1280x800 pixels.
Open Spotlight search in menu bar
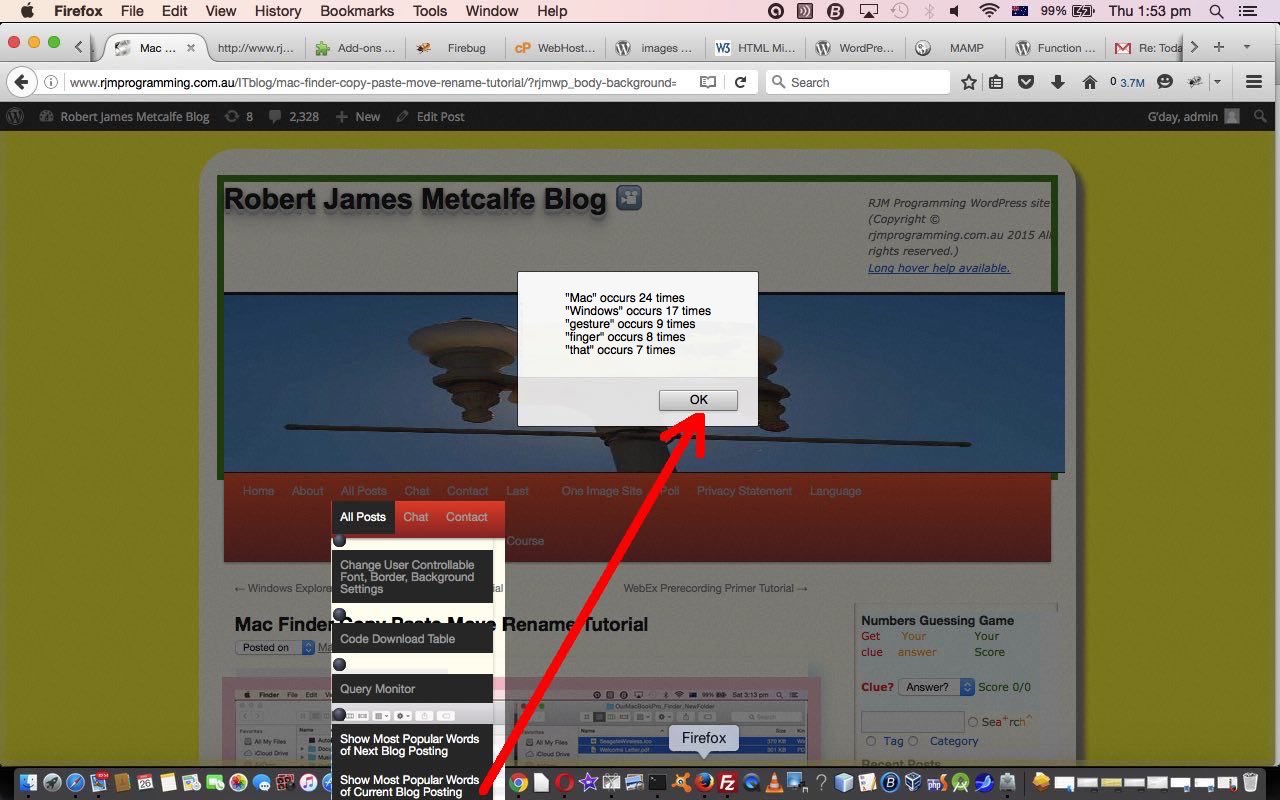click(x=1216, y=11)
